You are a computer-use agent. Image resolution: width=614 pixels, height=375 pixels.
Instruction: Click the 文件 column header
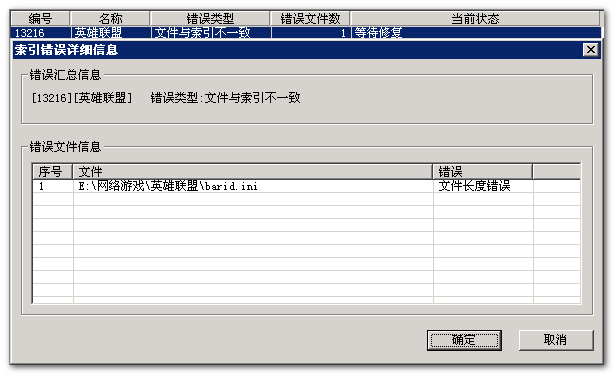click(x=253, y=171)
